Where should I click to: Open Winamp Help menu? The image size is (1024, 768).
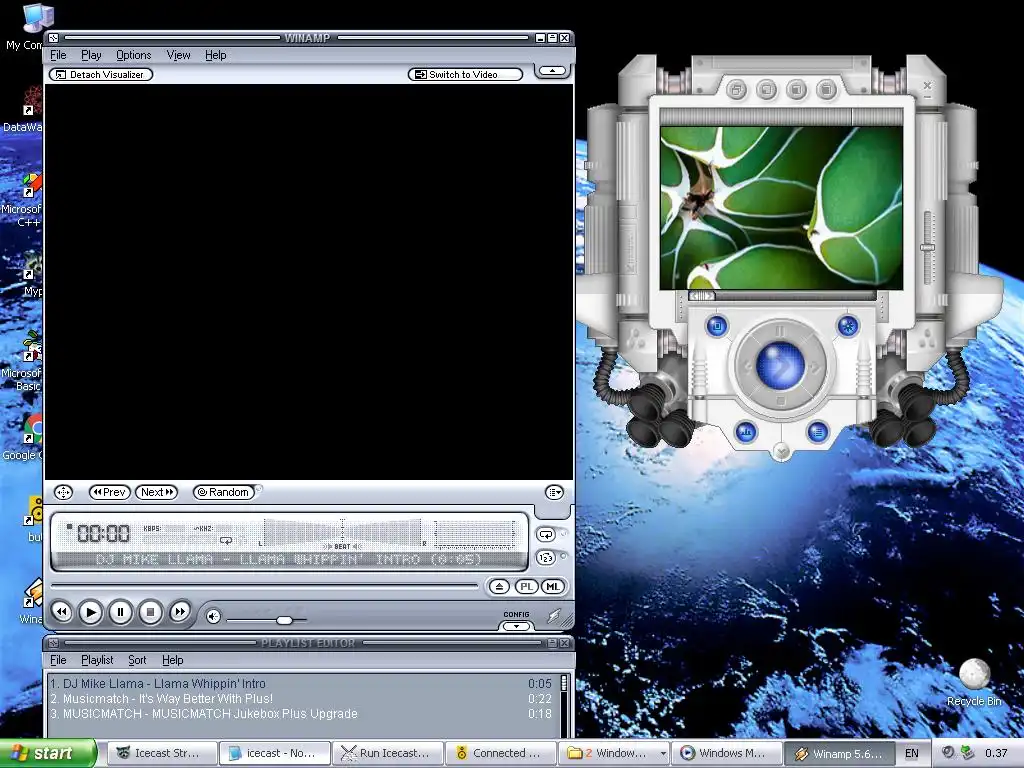[216, 55]
